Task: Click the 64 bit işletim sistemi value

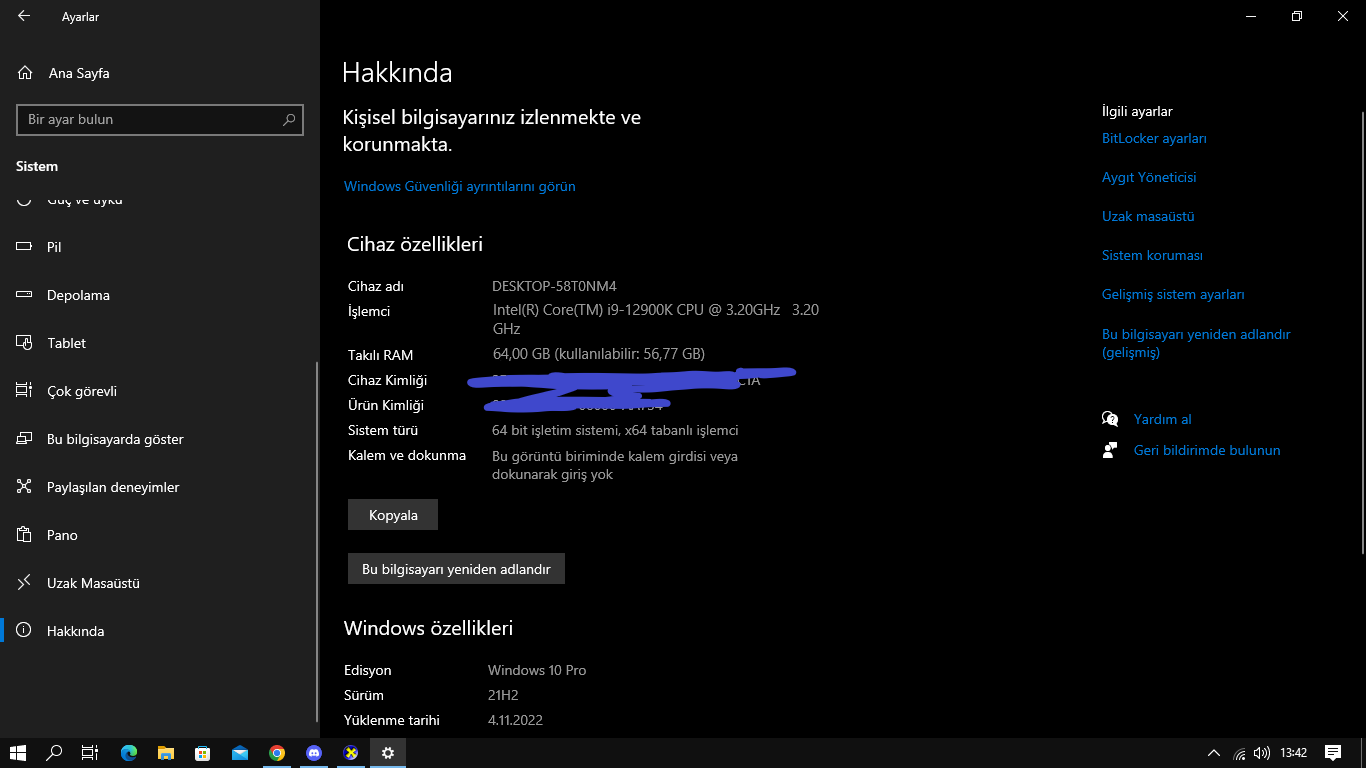Action: click(x=615, y=430)
